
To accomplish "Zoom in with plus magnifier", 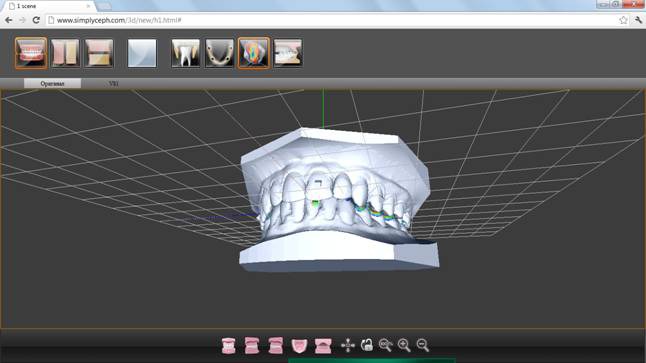I will [404, 345].
